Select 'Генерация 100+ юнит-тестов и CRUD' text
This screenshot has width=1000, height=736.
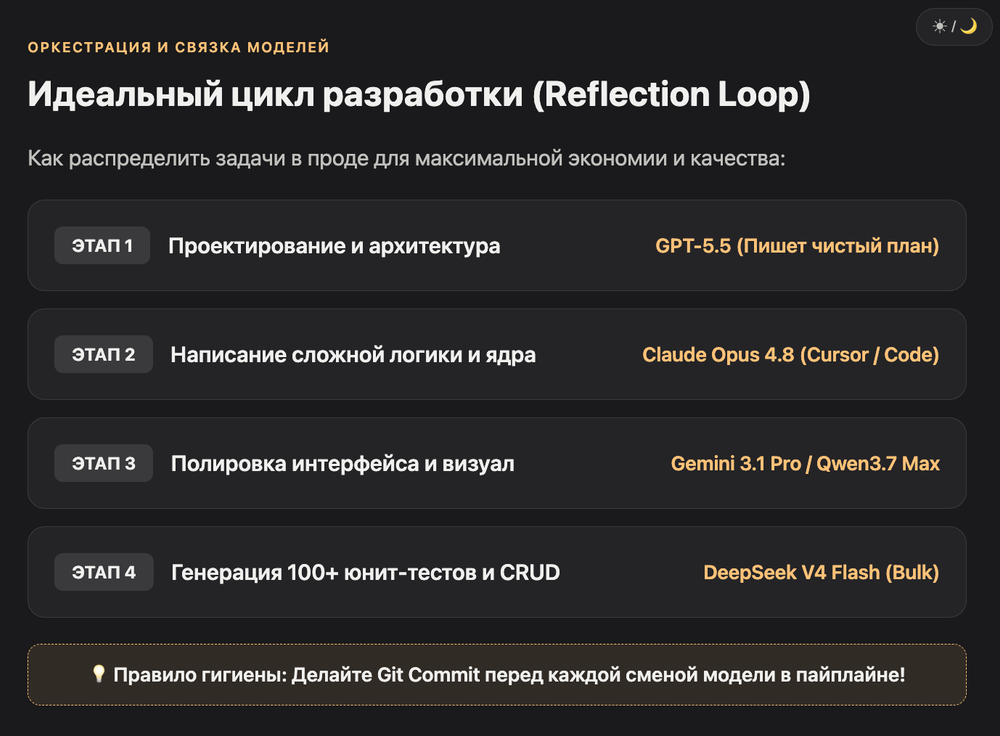[365, 573]
